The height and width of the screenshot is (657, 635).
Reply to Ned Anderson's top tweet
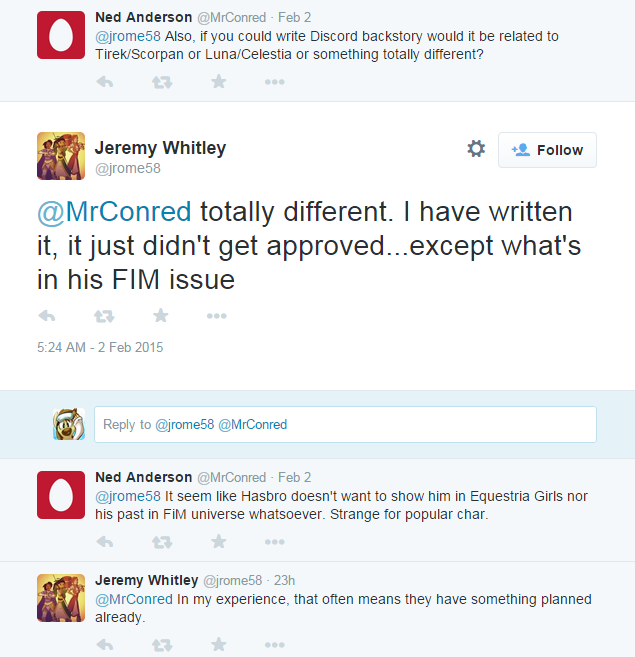[x=104, y=82]
